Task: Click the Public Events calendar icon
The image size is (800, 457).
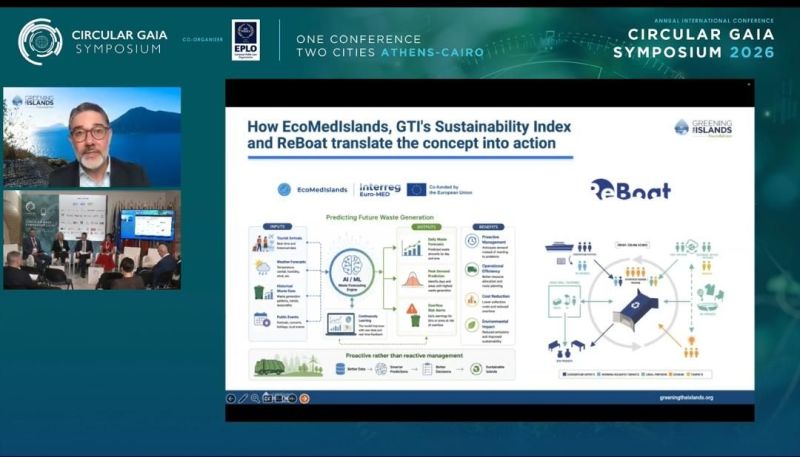Action: pos(262,319)
